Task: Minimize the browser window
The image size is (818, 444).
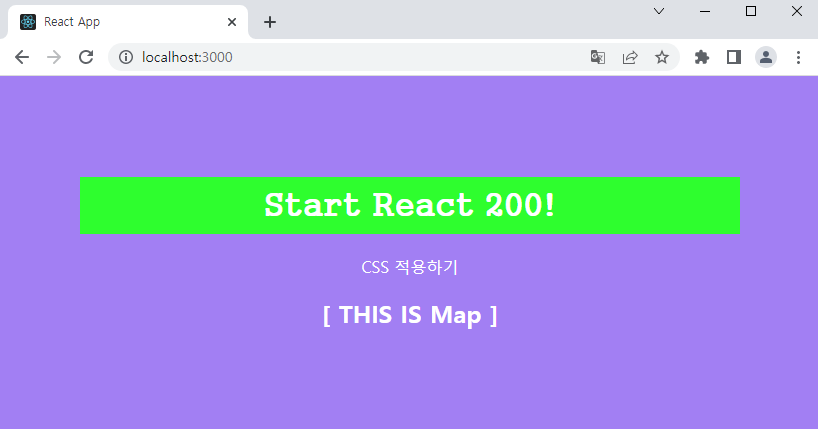Action: coord(705,11)
